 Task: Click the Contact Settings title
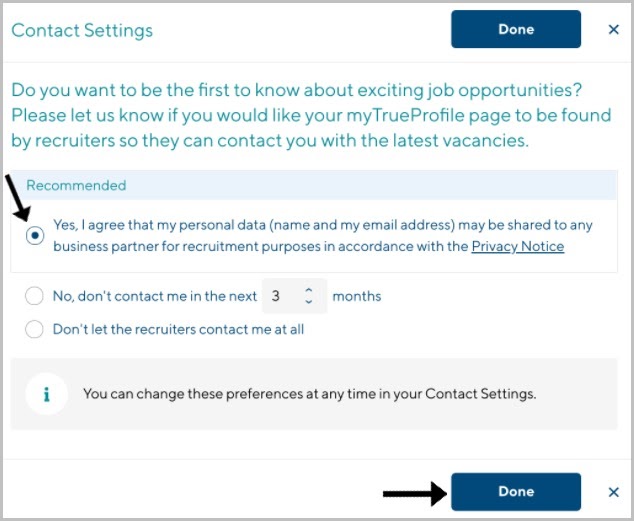pos(82,31)
